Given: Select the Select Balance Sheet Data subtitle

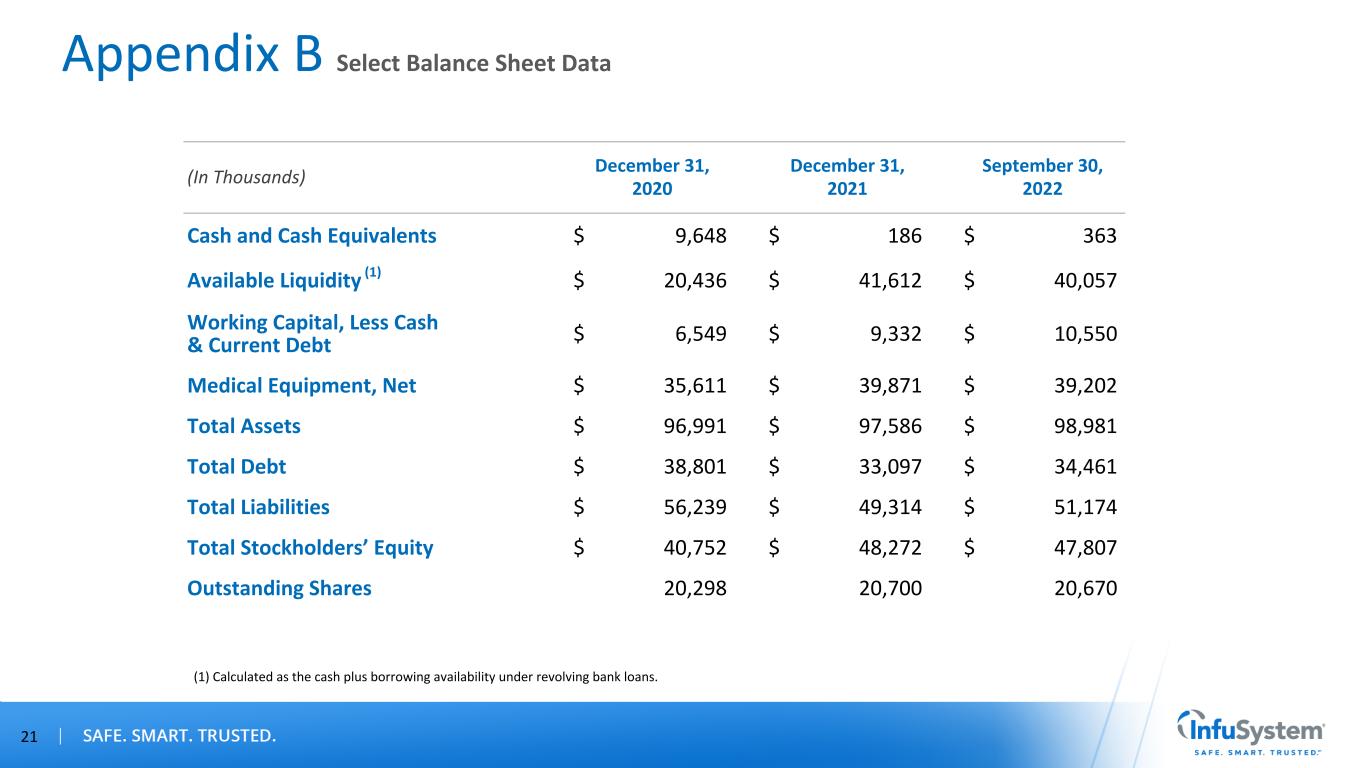Looking at the screenshot, I should 473,64.
